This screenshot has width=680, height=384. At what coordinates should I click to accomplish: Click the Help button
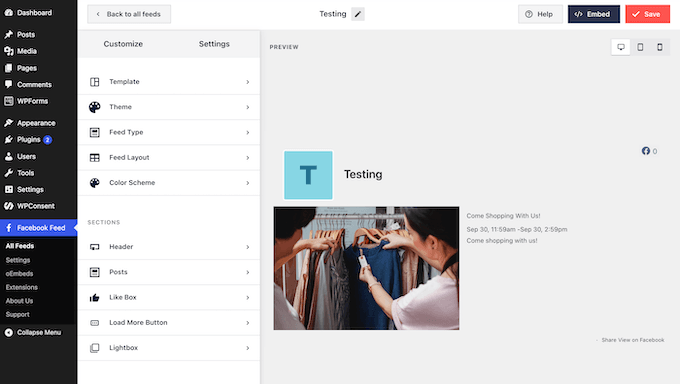tap(540, 14)
